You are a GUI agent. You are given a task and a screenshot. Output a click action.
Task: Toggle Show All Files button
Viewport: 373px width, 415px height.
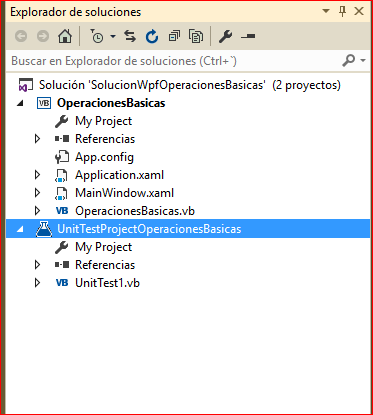pyautogui.click(x=196, y=36)
